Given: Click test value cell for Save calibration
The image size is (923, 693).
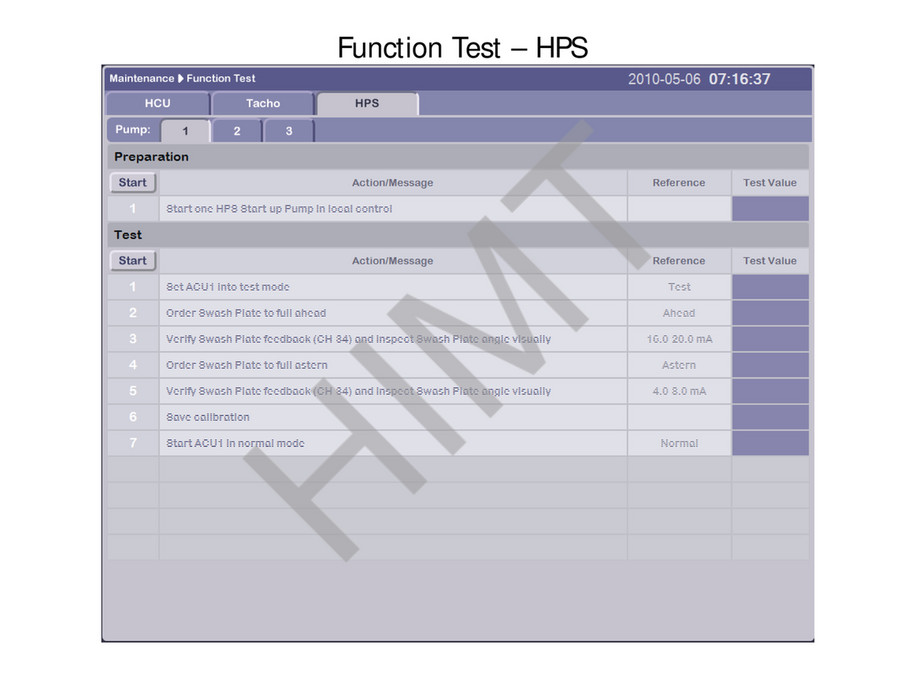Looking at the screenshot, I should (770, 417).
